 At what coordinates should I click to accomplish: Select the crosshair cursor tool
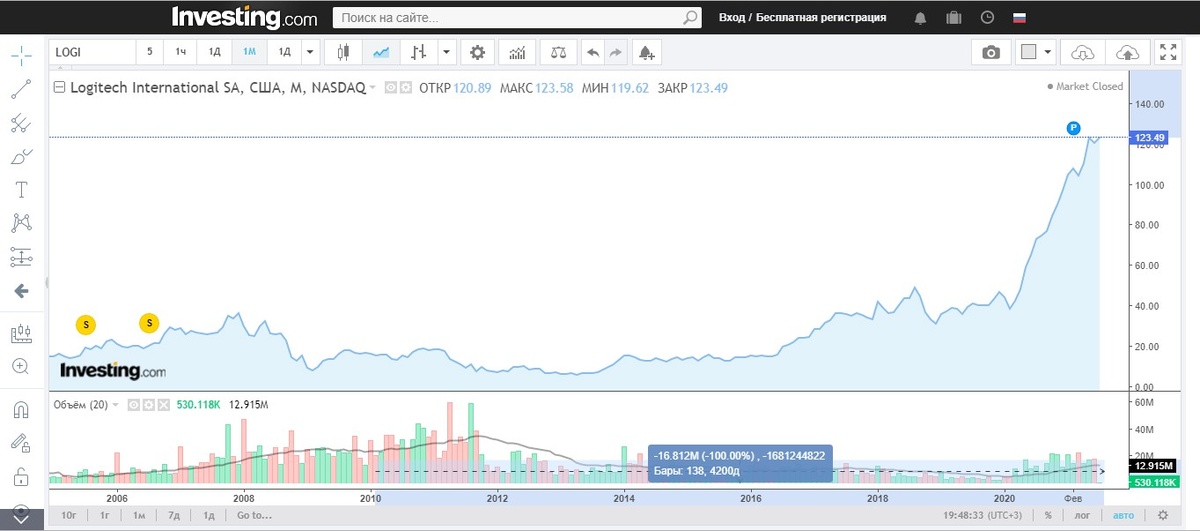click(21, 55)
